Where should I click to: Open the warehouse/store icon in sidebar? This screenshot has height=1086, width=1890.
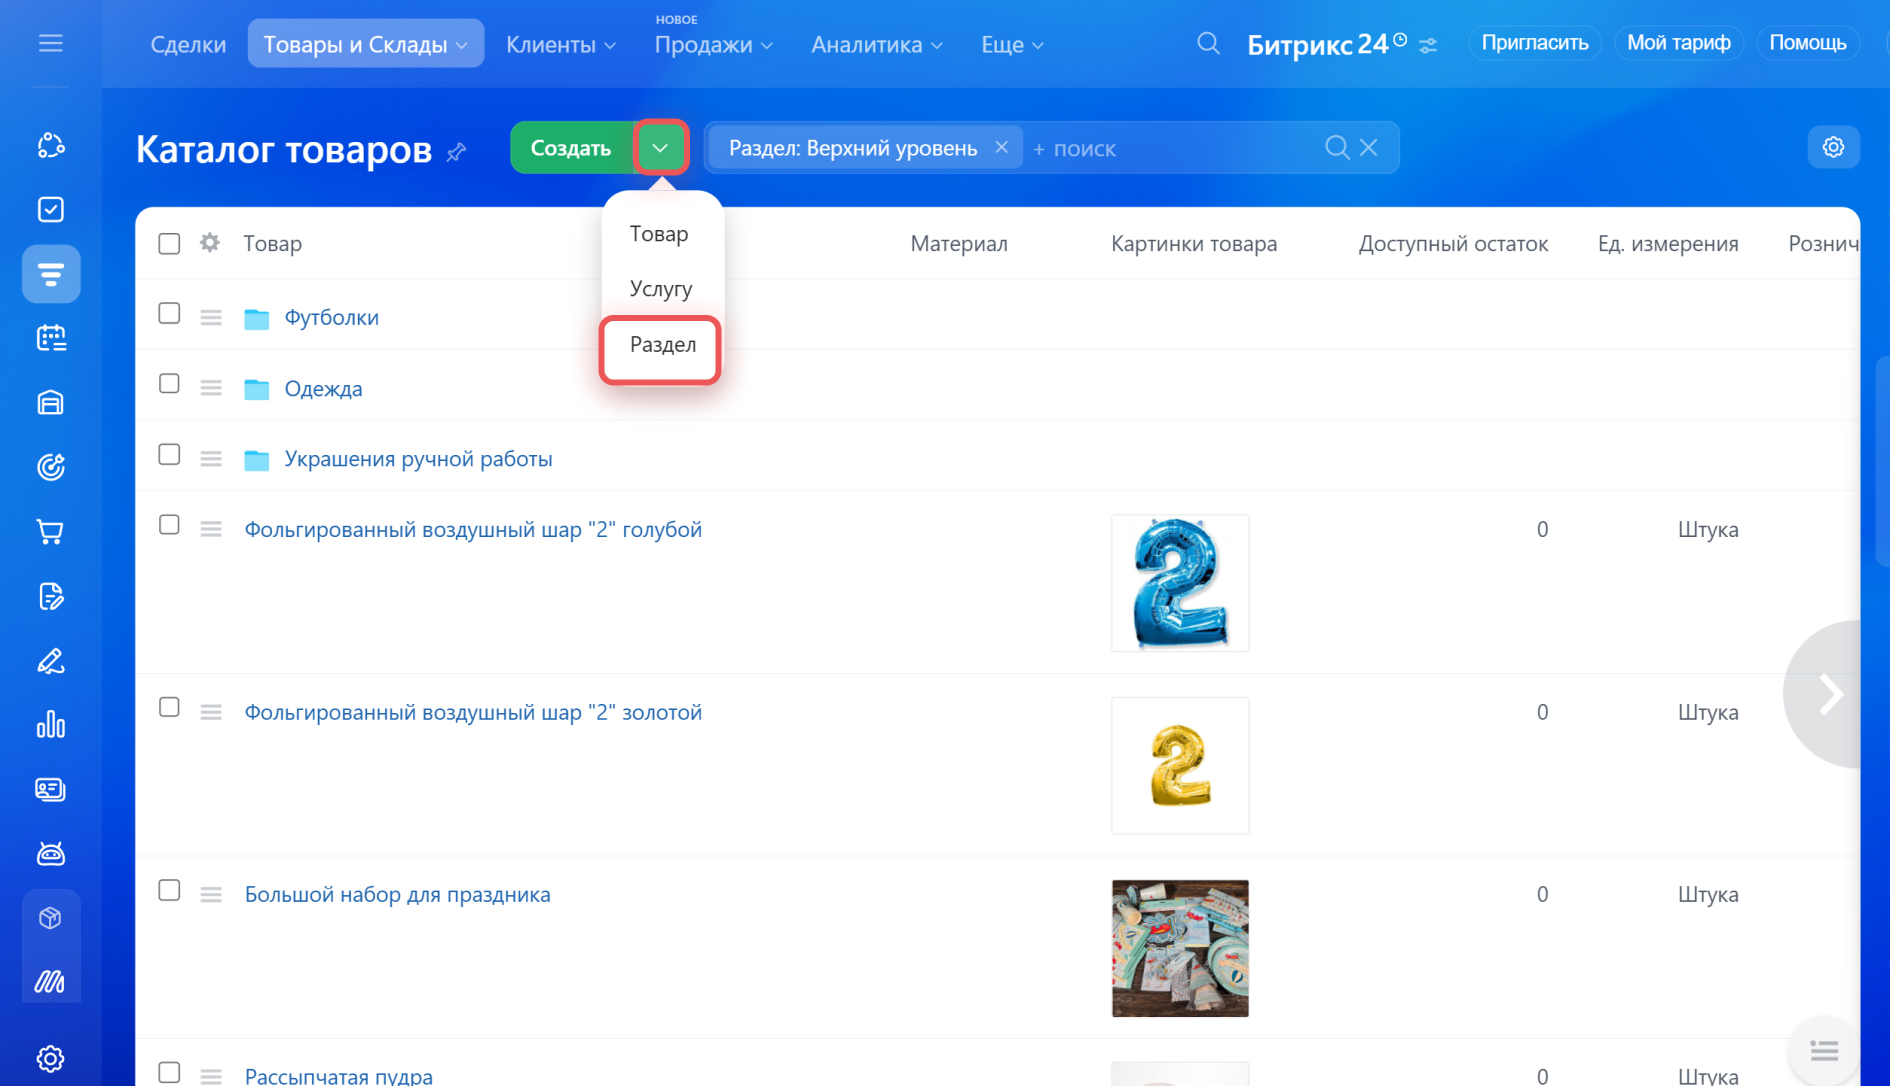tap(50, 403)
